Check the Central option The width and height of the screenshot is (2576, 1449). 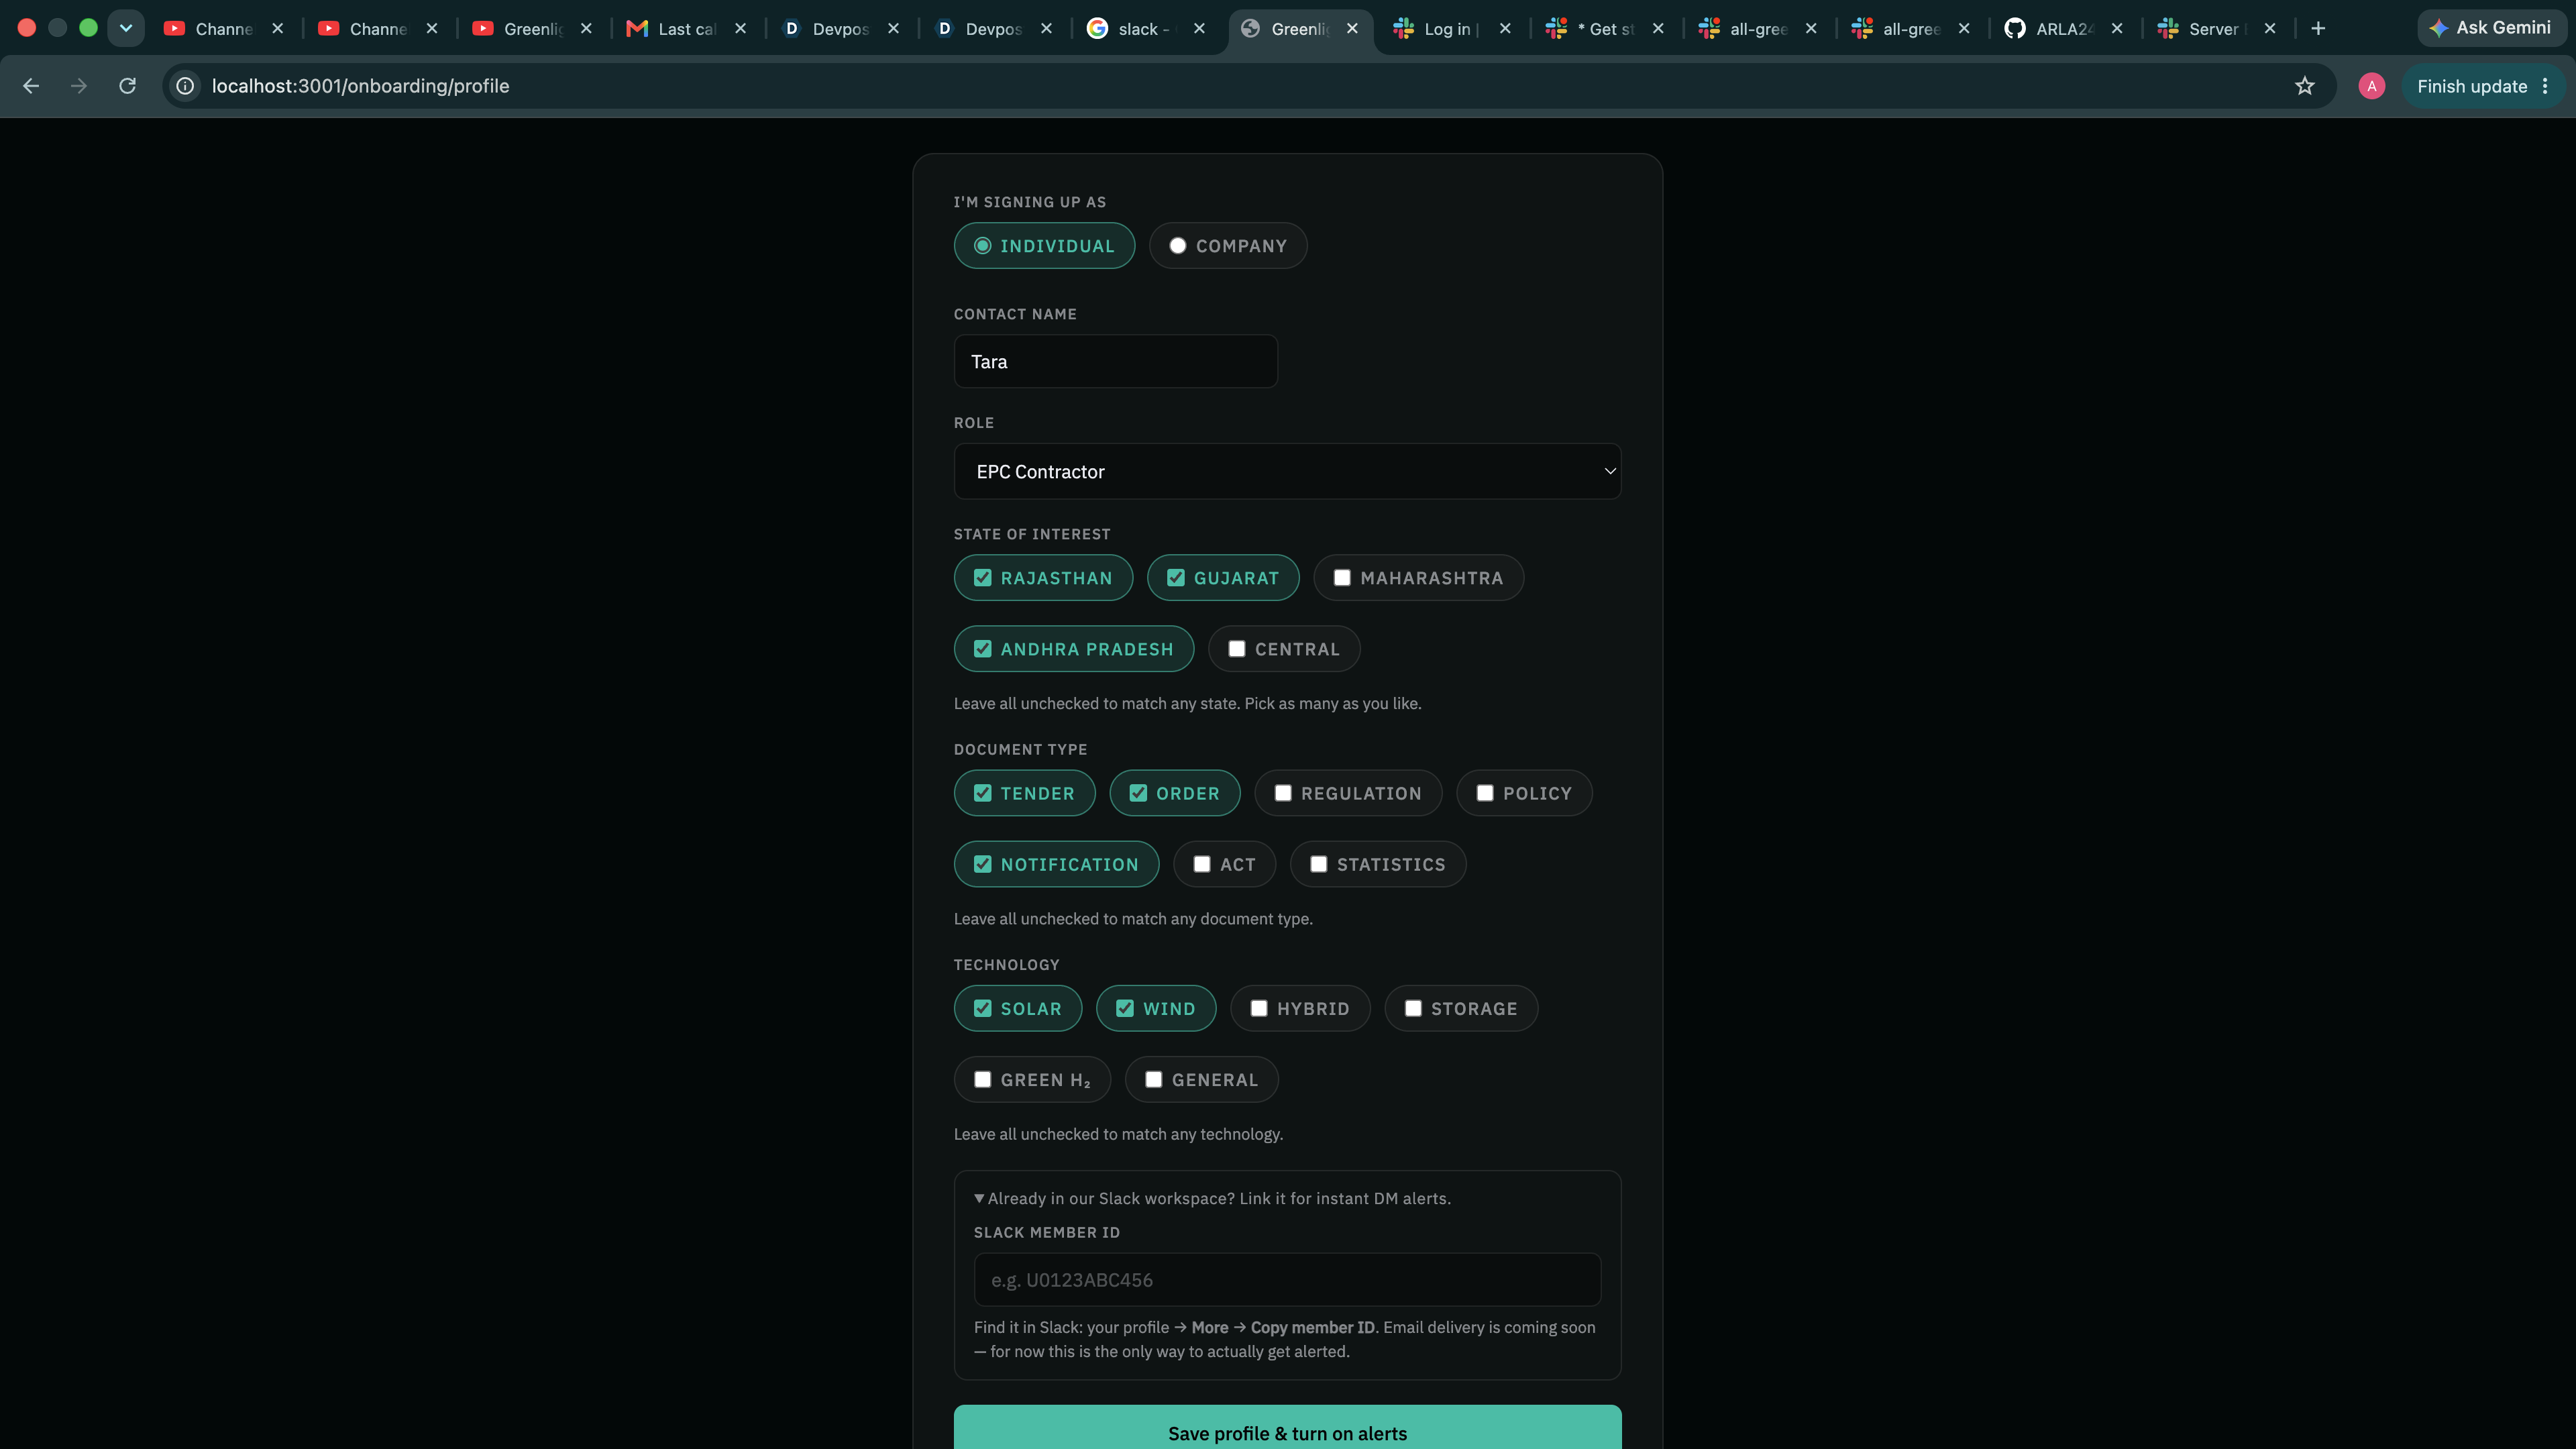[1284, 649]
